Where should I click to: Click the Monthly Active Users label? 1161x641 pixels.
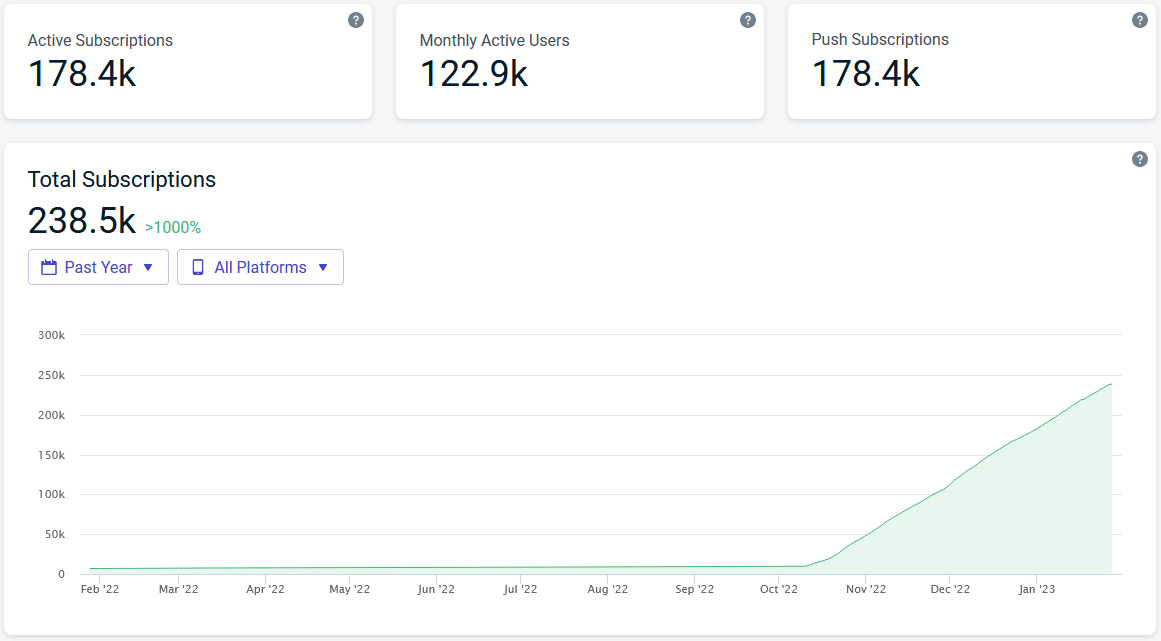pyautogui.click(x=495, y=41)
